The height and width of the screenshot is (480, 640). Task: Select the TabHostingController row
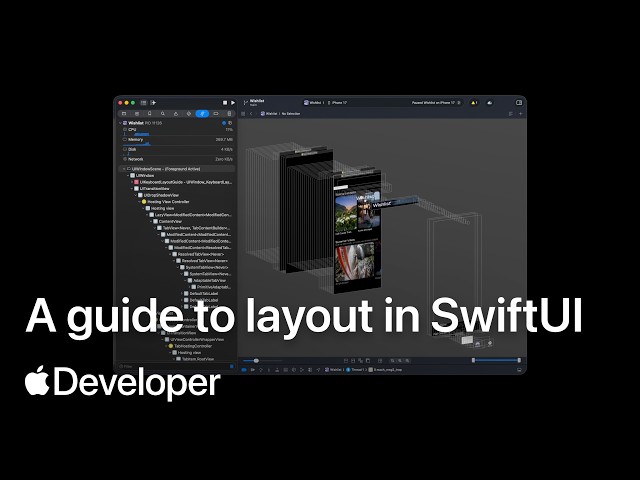190,346
